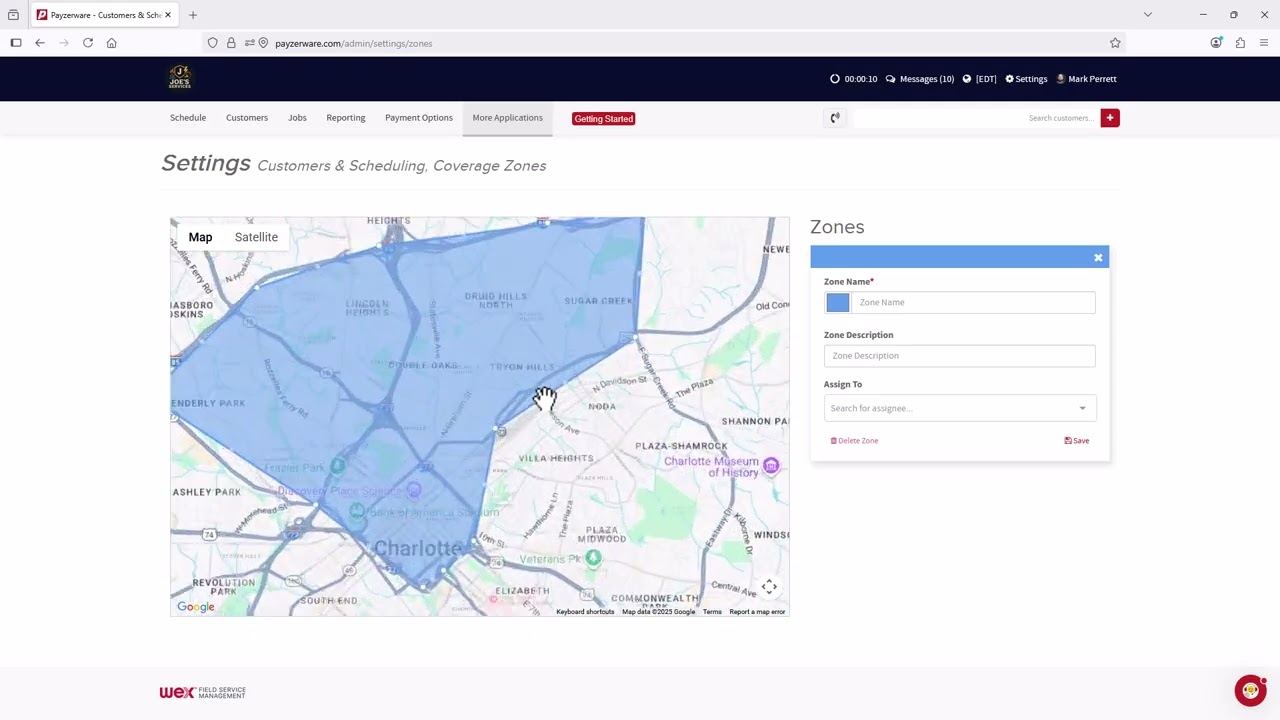
Task: Close the Payzerware browser tab
Action: pyautogui.click(x=168, y=15)
